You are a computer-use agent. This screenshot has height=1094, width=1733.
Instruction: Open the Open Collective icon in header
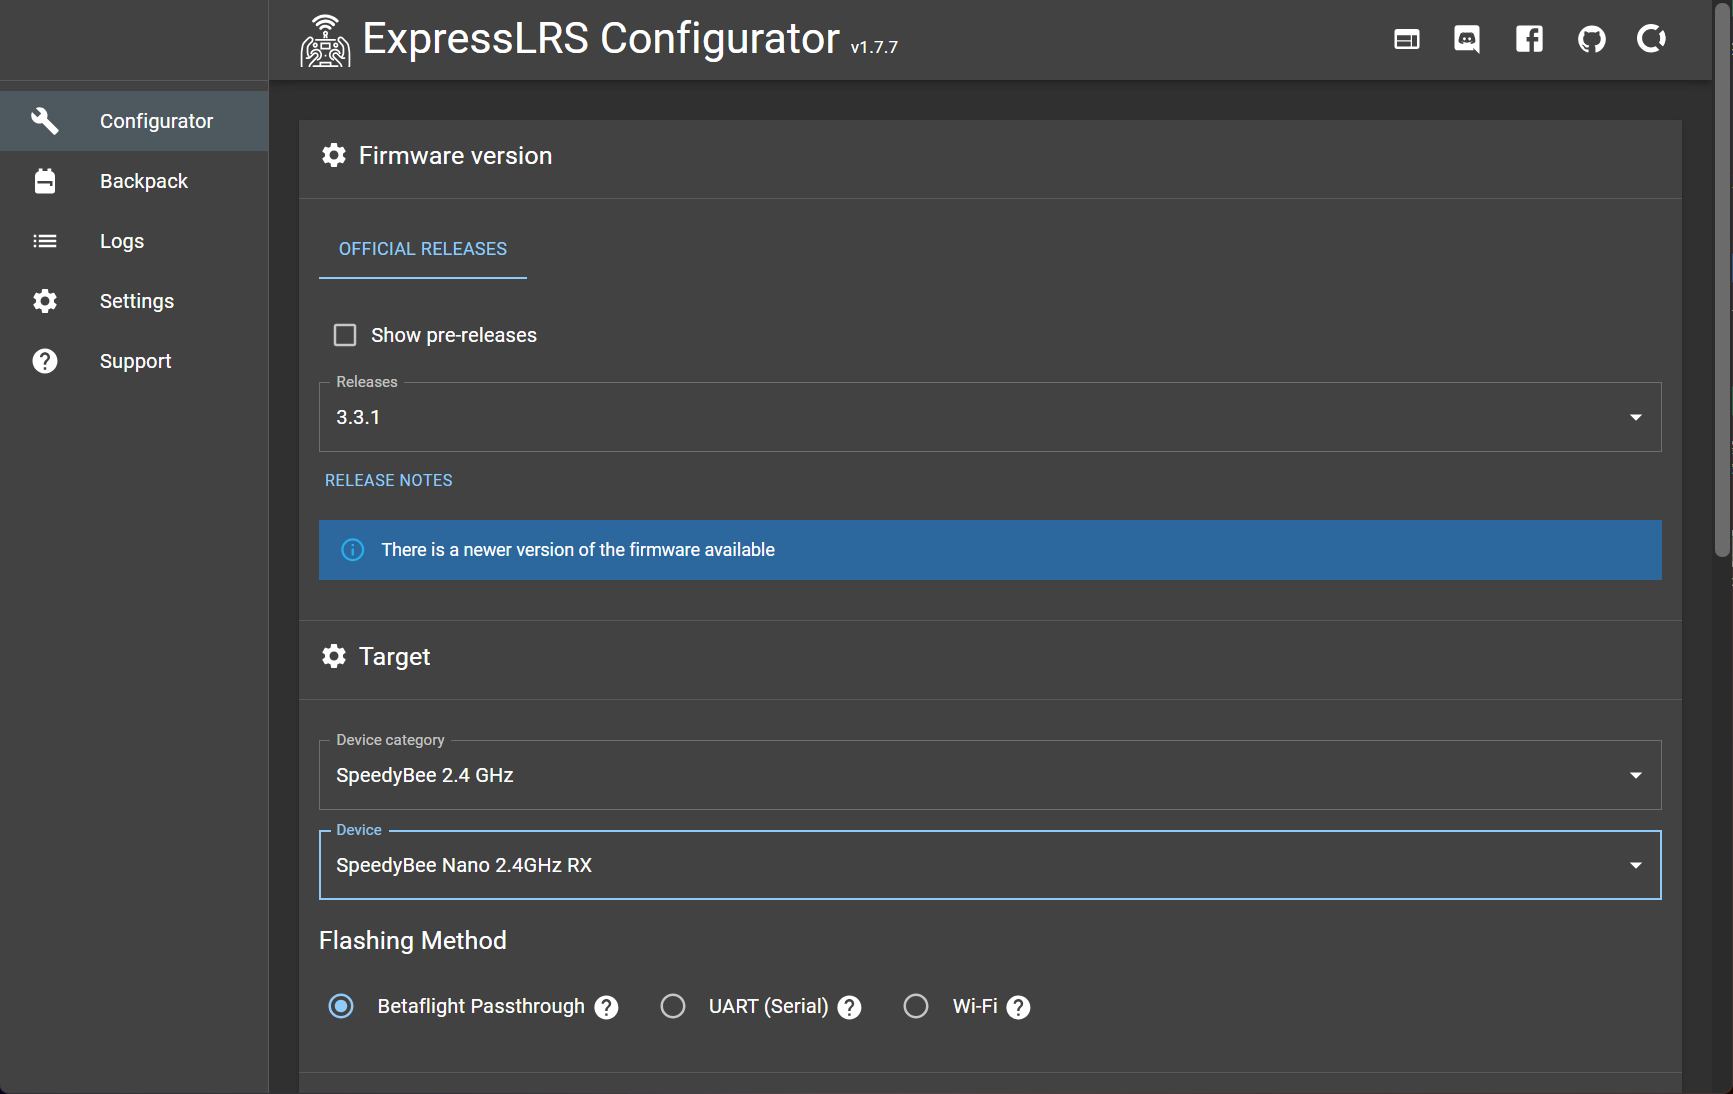coord(1651,39)
